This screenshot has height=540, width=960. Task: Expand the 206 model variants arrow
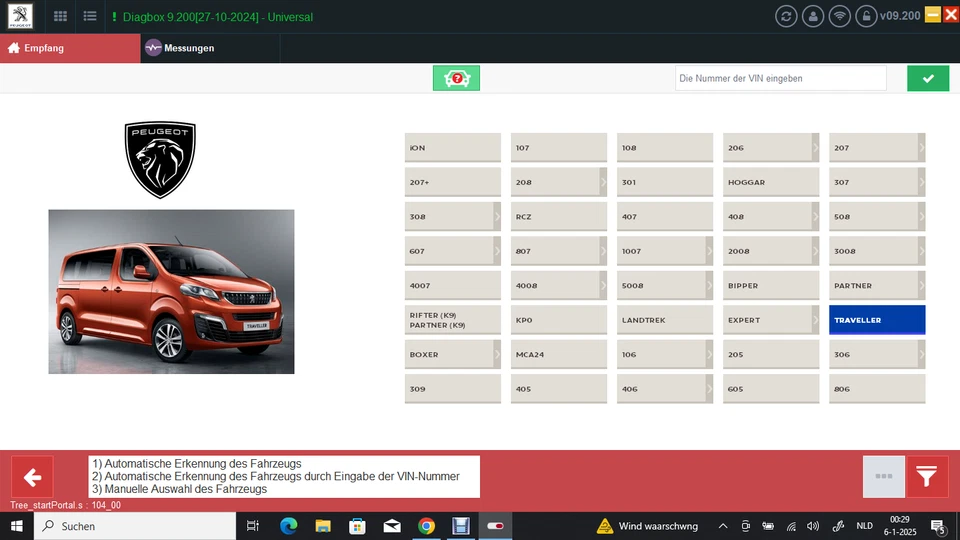[x=816, y=148]
